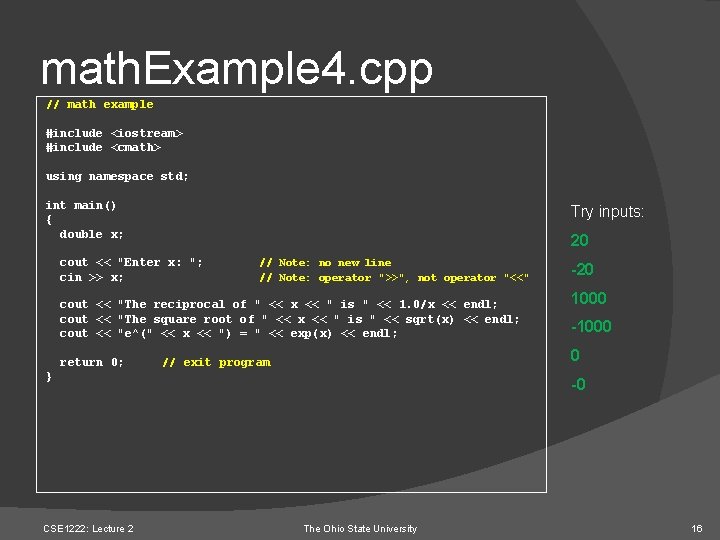This screenshot has width=720, height=540.
Task: Click the 'cin >> x;' statement
Action: tap(91, 277)
